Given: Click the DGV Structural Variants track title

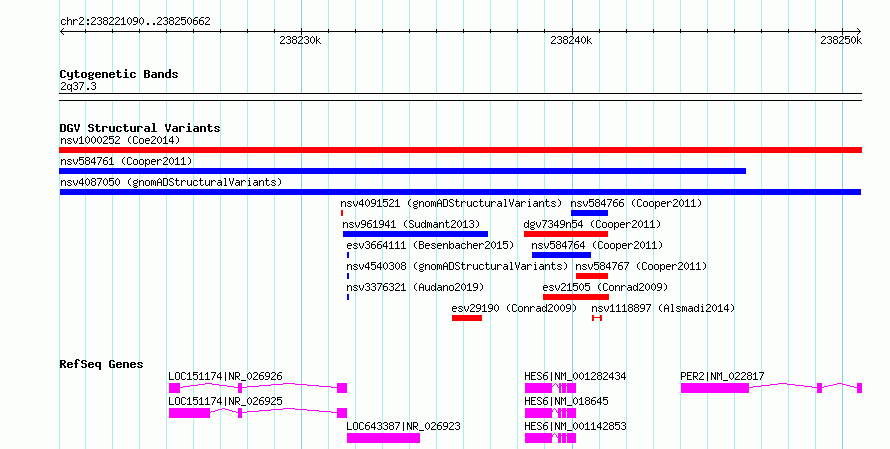Looking at the screenshot, I should point(140,128).
